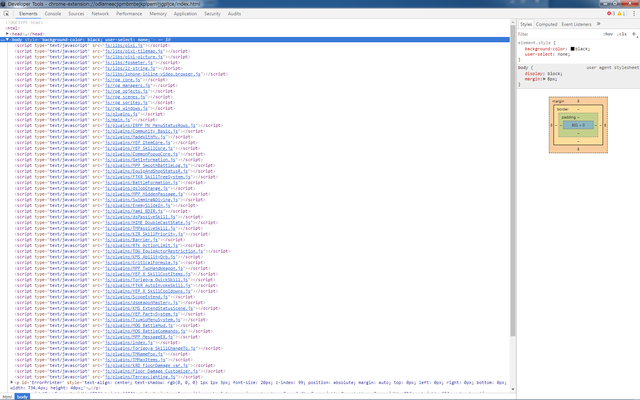This screenshot has height=400, width=640.
Task: Click the Styles Filter input field
Action: [x=558, y=34]
